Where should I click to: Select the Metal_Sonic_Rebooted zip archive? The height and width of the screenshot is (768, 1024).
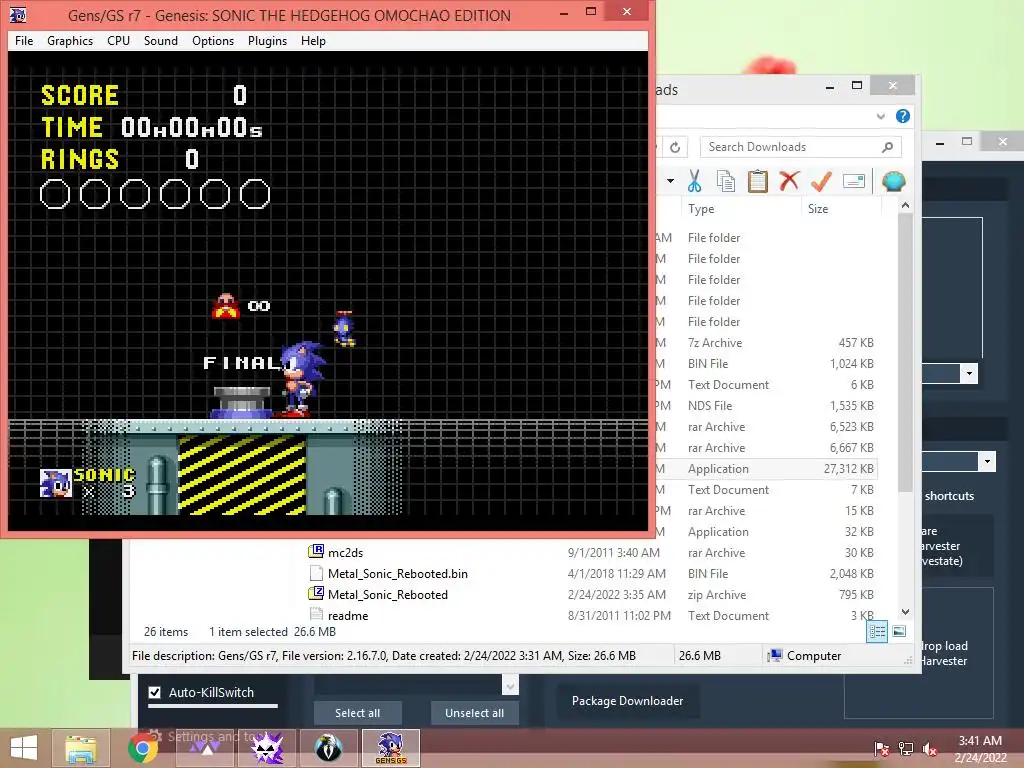388,595
